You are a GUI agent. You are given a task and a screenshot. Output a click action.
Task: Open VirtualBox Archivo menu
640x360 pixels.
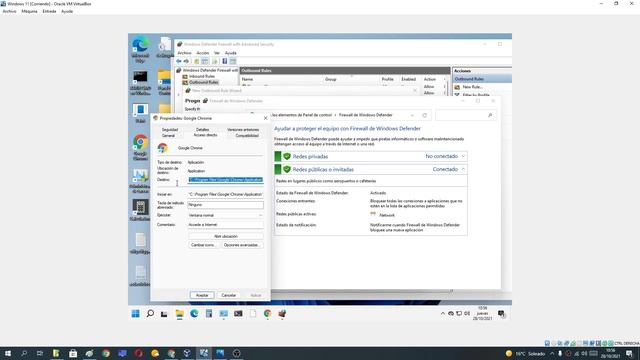point(9,11)
